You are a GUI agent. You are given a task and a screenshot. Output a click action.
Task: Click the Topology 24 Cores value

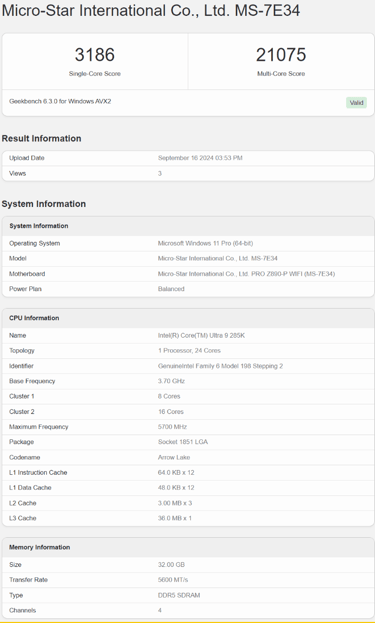(189, 350)
